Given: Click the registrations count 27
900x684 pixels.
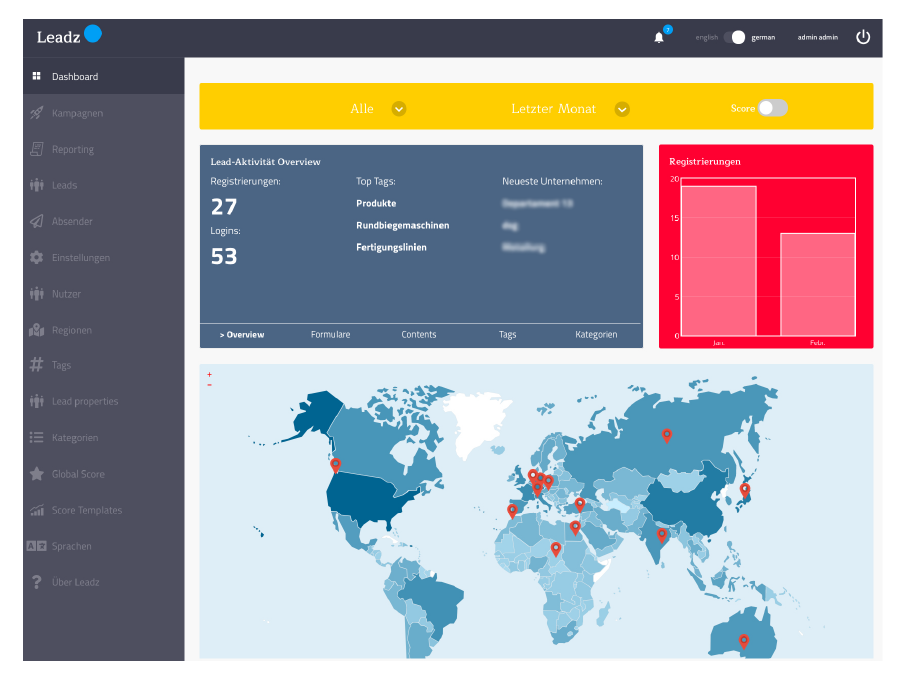Looking at the screenshot, I should click(224, 207).
